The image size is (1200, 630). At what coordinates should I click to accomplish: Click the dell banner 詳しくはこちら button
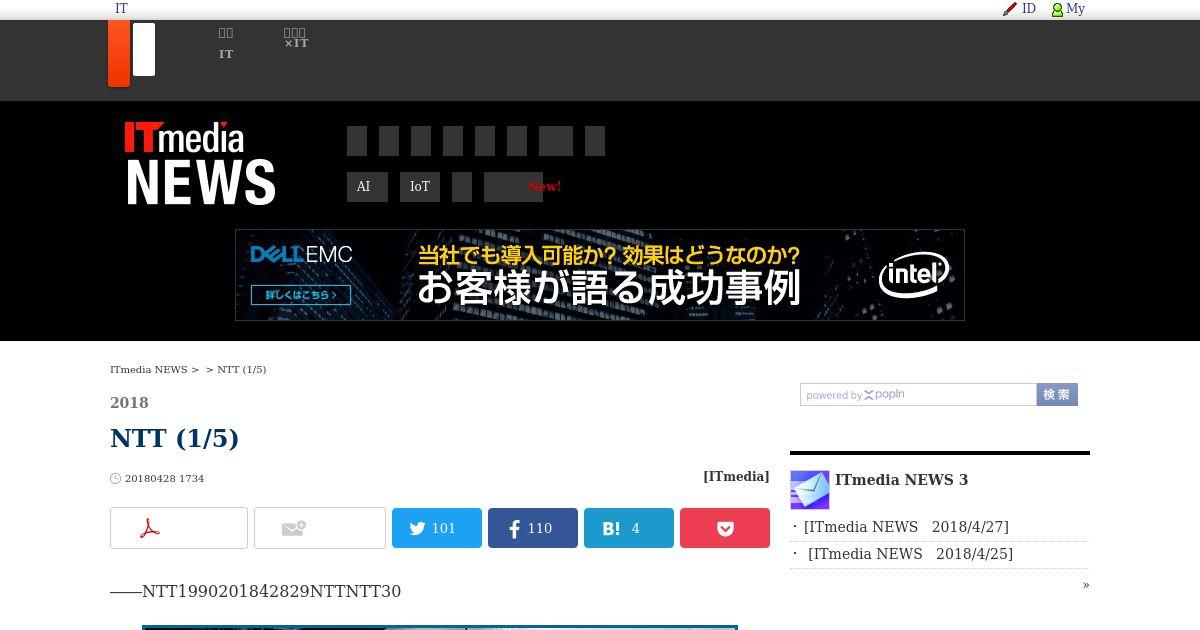[301, 295]
